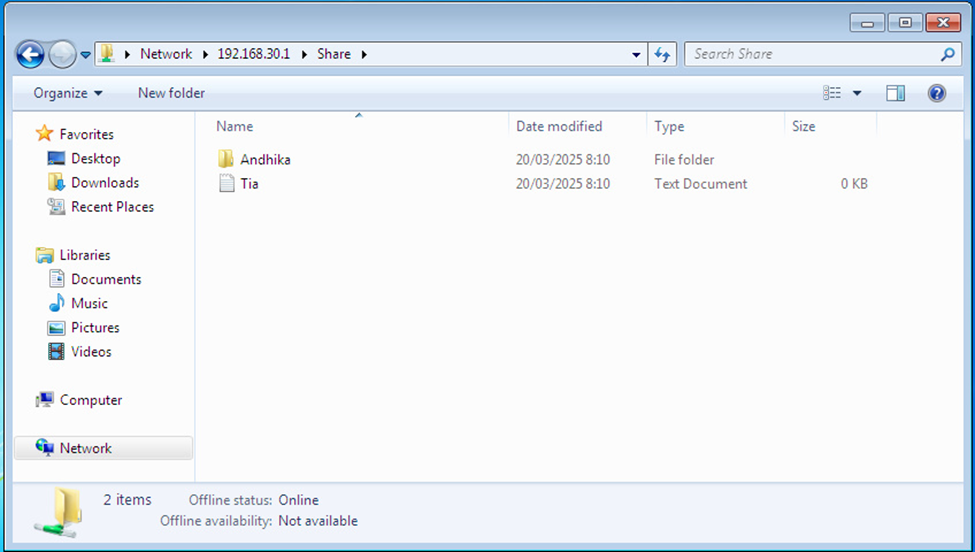The height and width of the screenshot is (552, 975).
Task: Click the Documents library icon
Action: [x=56, y=278]
